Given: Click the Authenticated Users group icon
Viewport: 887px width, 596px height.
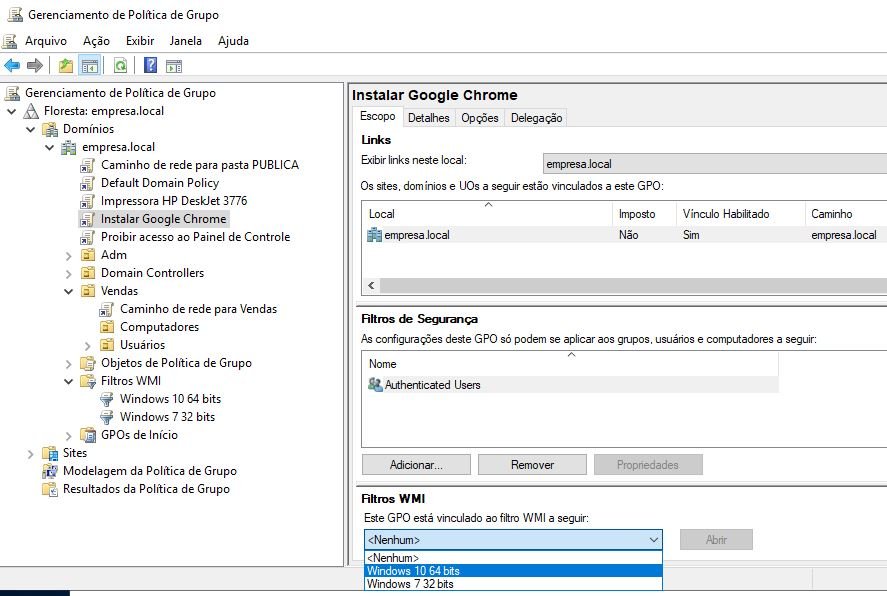Looking at the screenshot, I should [x=374, y=385].
